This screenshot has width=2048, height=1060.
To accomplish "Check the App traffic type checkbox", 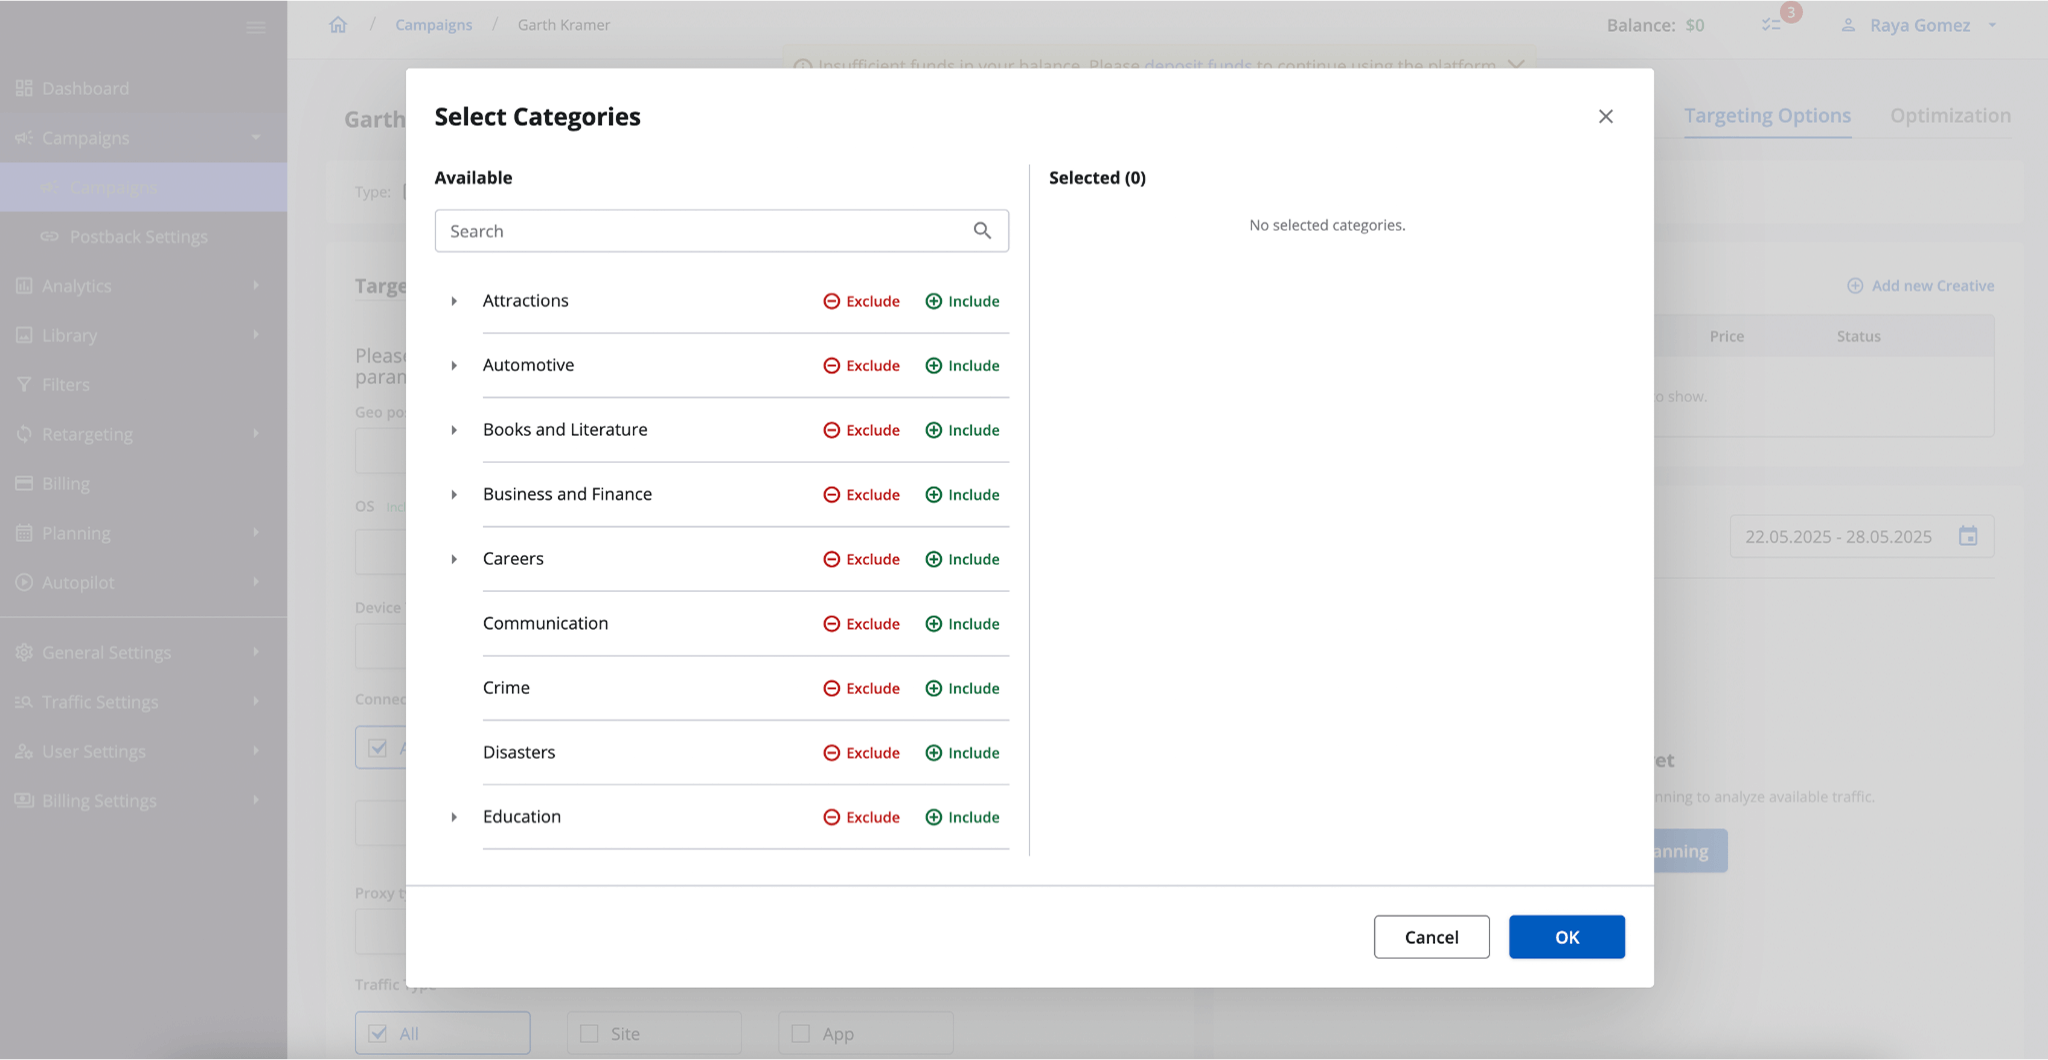I will pyautogui.click(x=800, y=1033).
